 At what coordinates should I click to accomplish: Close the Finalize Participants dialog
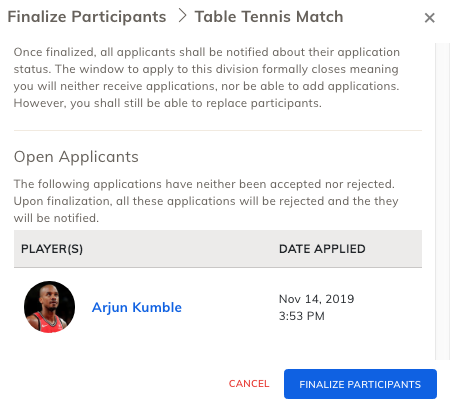[x=430, y=18]
